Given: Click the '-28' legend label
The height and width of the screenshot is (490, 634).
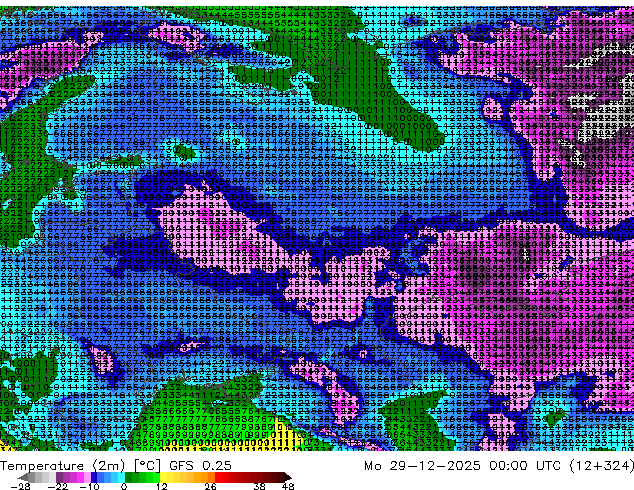Looking at the screenshot, I should point(20,486).
